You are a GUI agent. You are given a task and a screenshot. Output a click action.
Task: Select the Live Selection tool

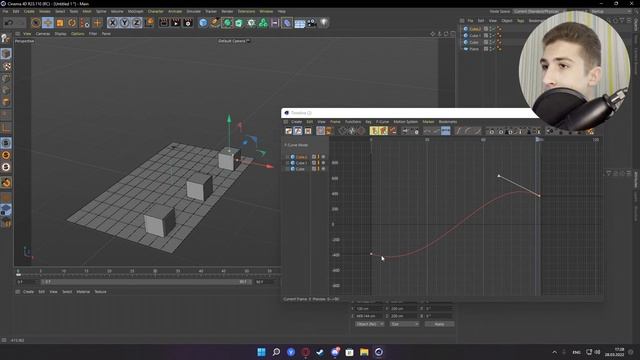click(x=36, y=23)
